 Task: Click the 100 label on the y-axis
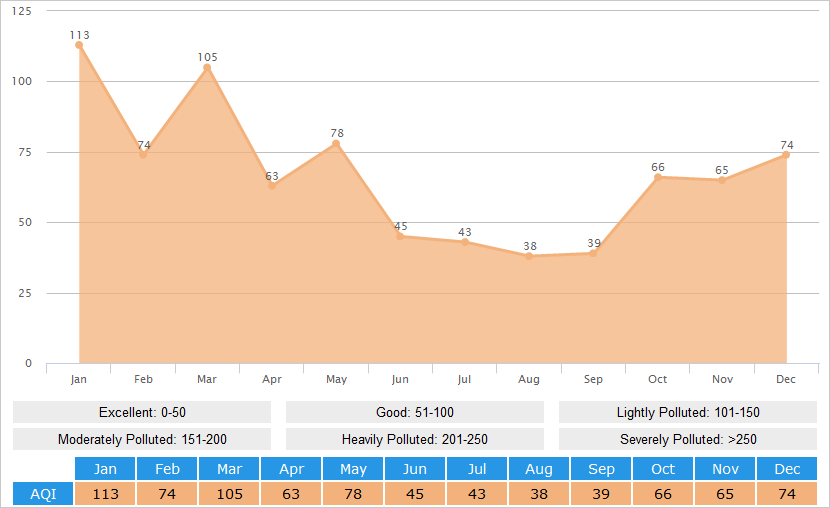[x=22, y=81]
